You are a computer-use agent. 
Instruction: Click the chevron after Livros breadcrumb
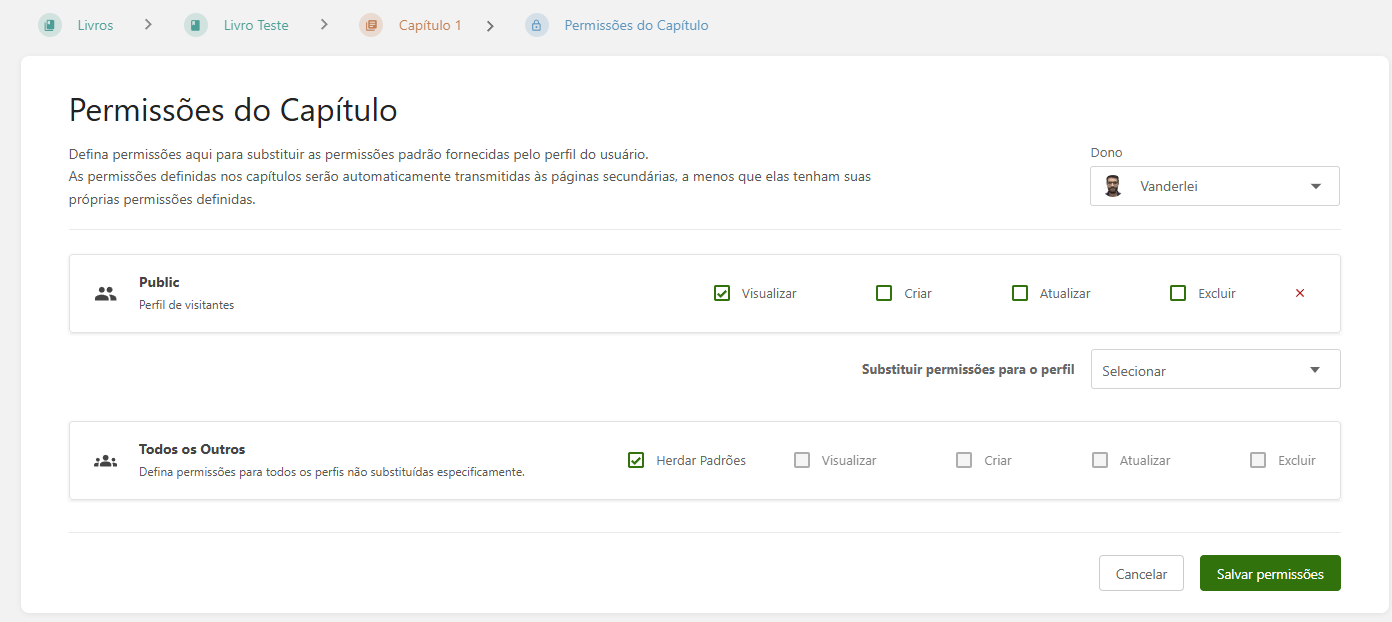tap(148, 25)
